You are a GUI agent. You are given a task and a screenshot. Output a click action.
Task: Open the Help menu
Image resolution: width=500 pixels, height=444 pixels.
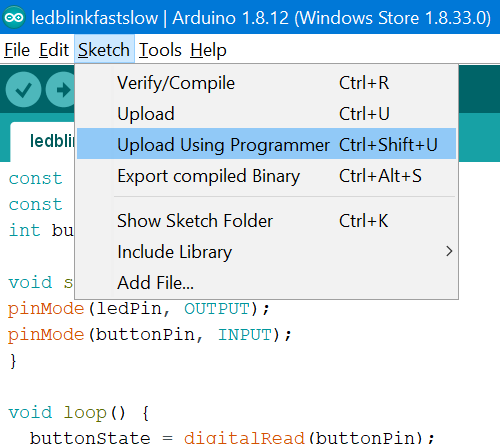pyautogui.click(x=209, y=50)
